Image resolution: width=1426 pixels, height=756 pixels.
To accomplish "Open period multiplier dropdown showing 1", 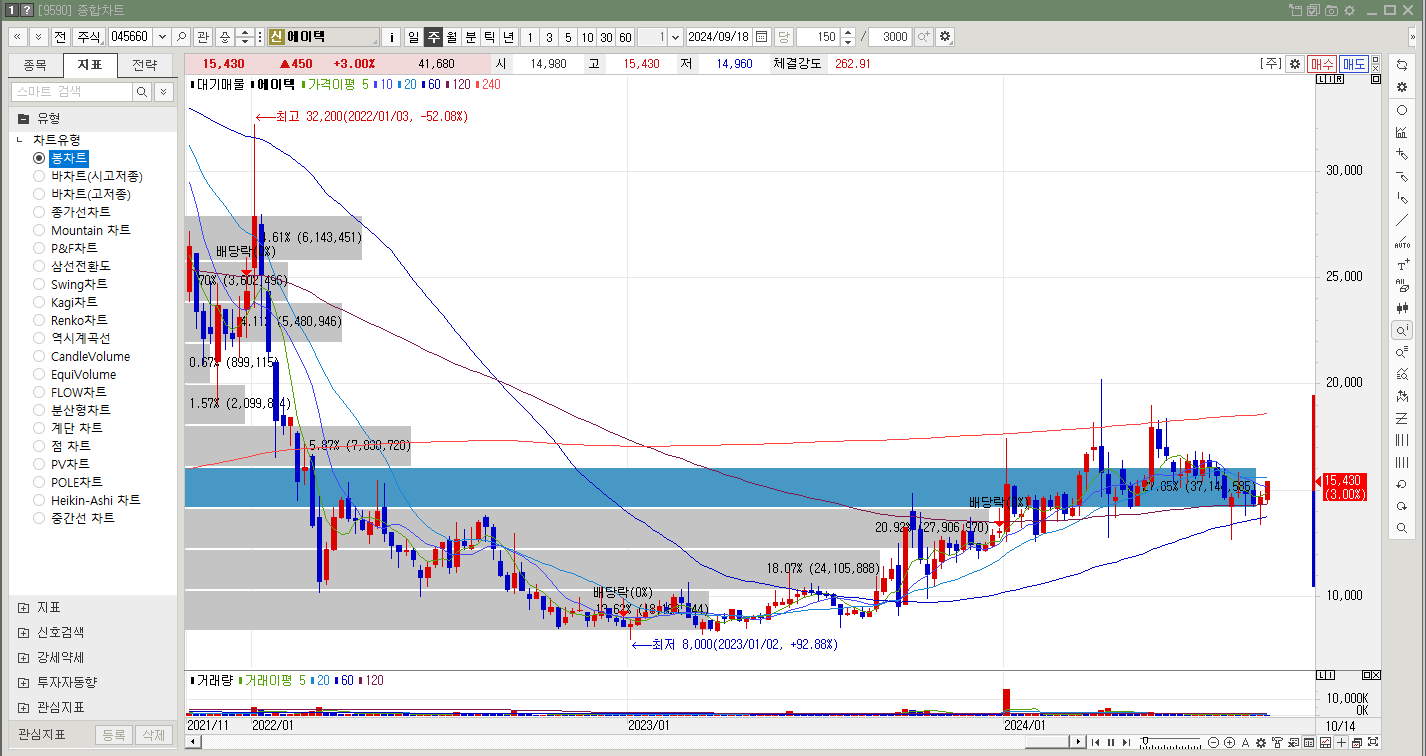I will tap(676, 37).
